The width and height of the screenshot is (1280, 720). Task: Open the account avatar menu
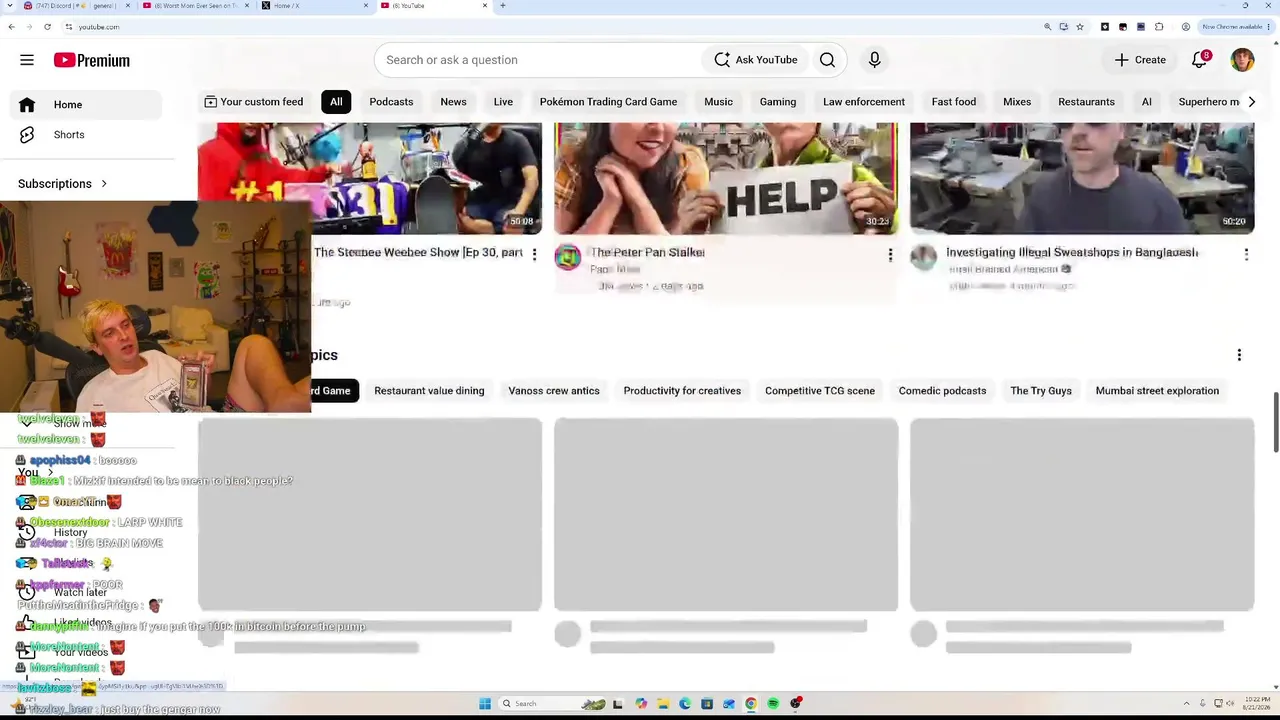click(x=1242, y=60)
